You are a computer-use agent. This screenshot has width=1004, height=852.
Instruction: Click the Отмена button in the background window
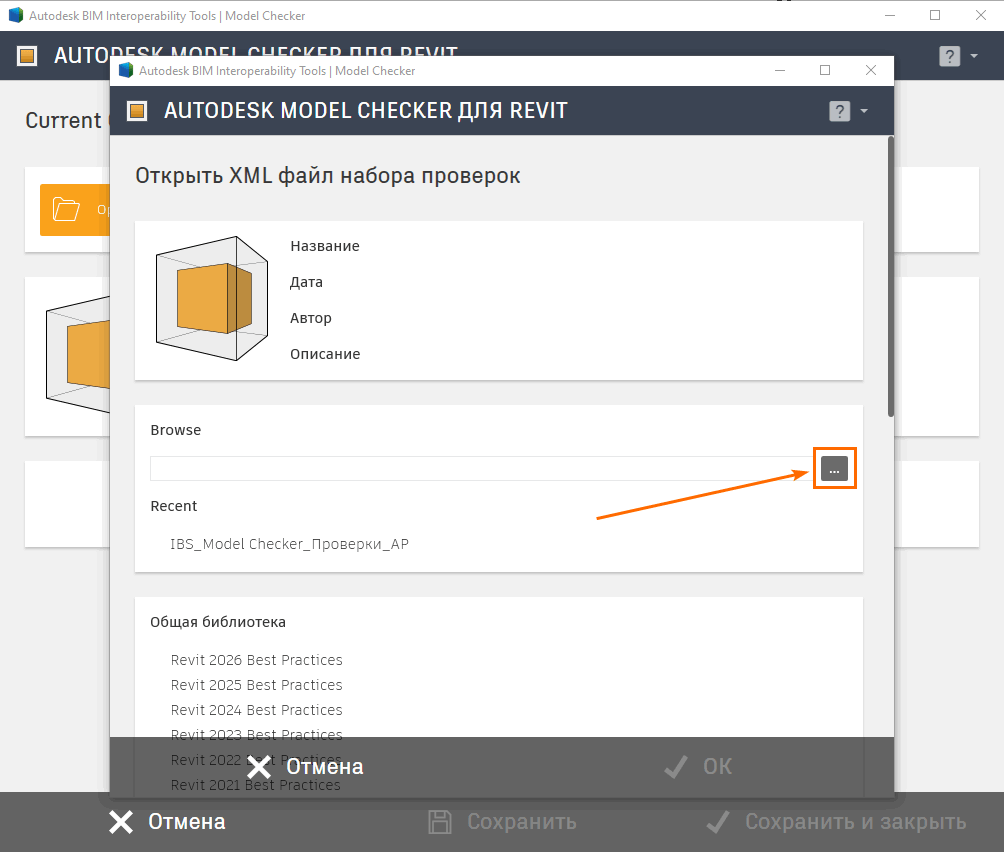click(166, 822)
